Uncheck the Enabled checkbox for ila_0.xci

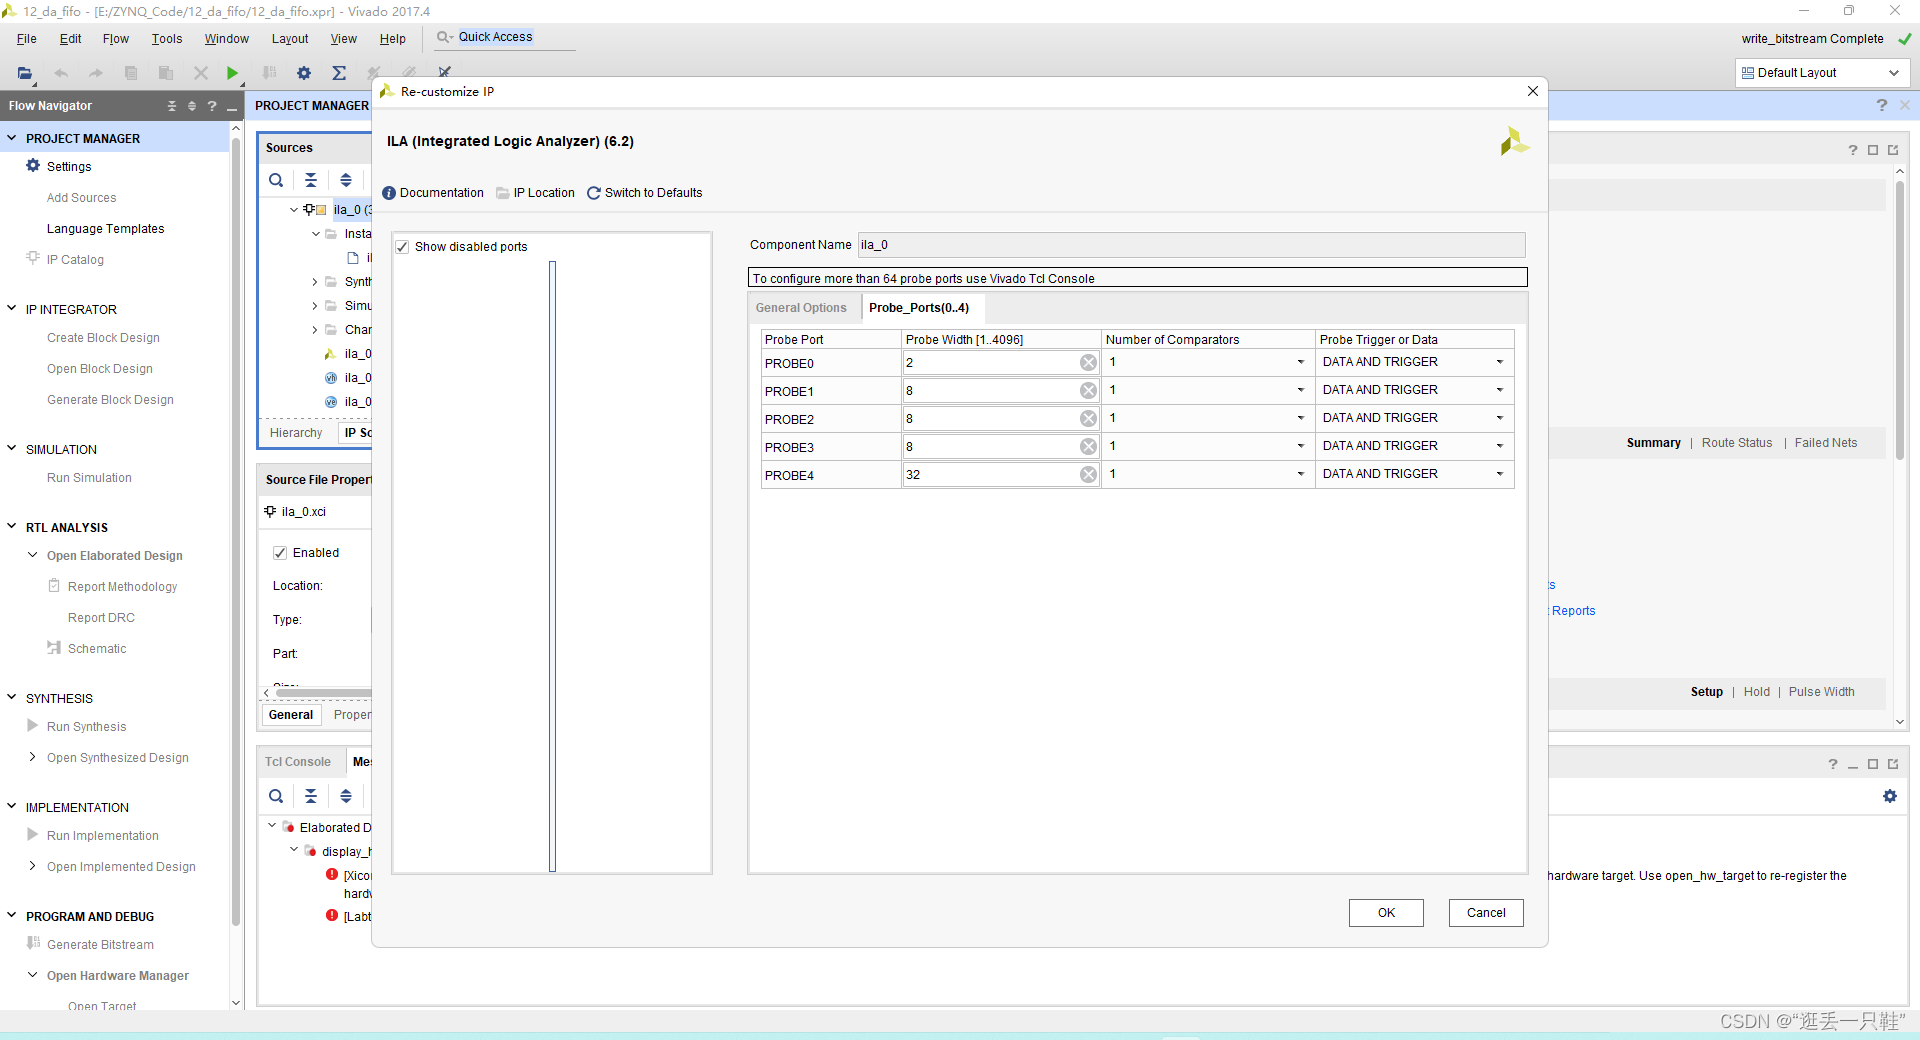click(x=280, y=553)
